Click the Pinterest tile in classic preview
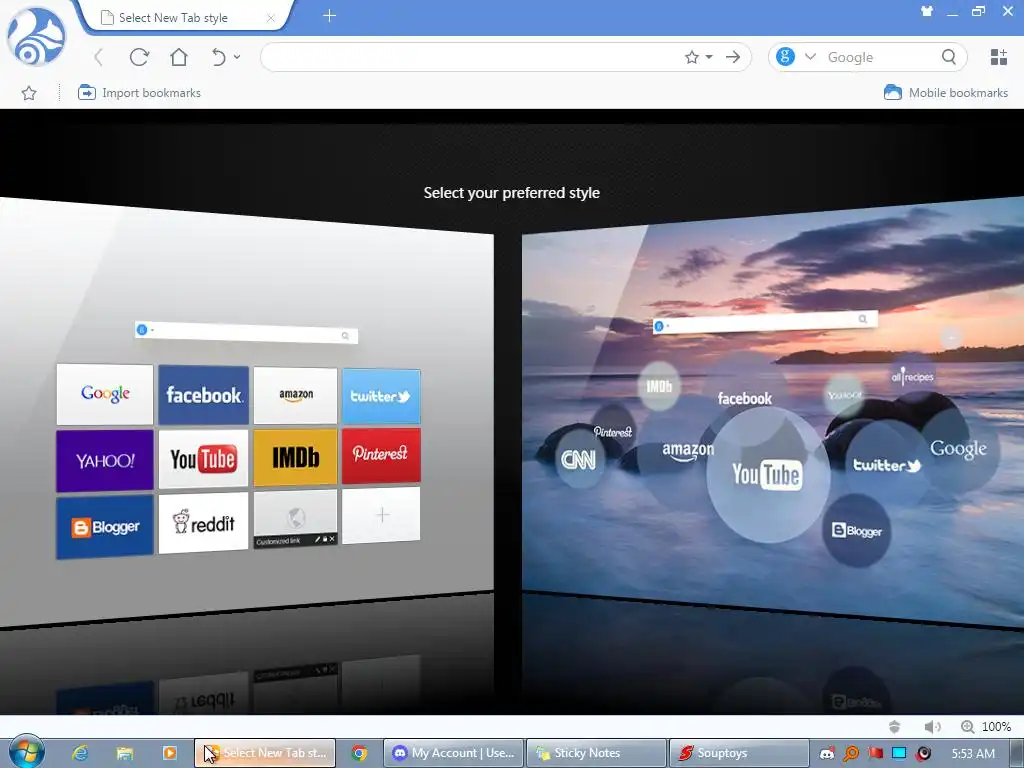The image size is (1024, 768). click(381, 455)
